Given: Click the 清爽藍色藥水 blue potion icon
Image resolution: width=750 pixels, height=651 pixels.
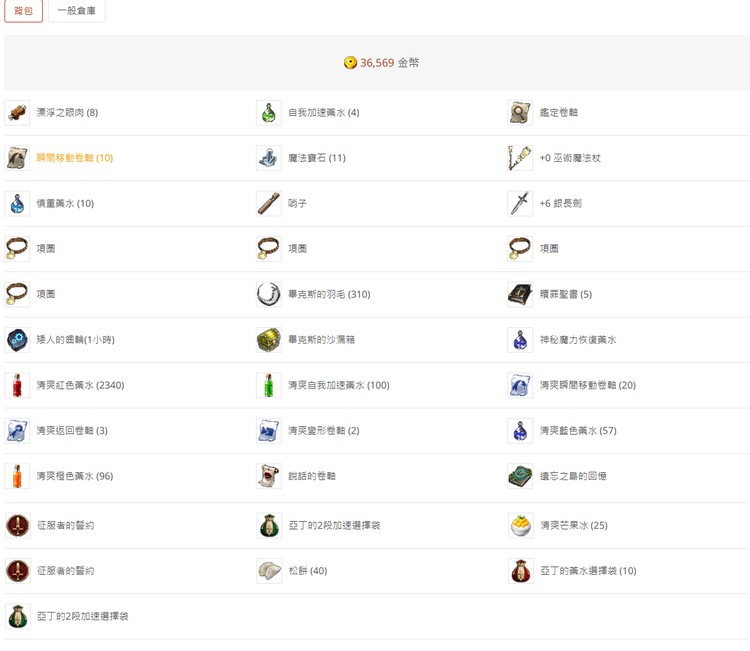Looking at the screenshot, I should point(520,431).
